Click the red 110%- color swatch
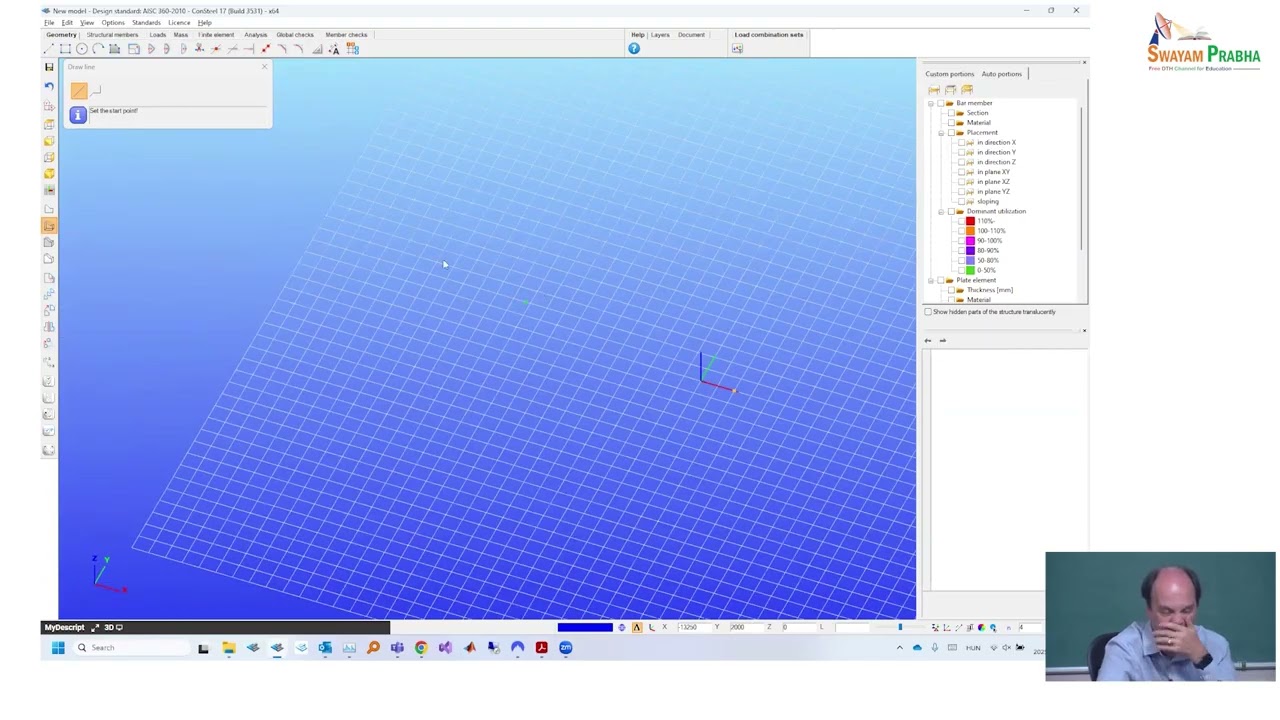 coord(970,221)
